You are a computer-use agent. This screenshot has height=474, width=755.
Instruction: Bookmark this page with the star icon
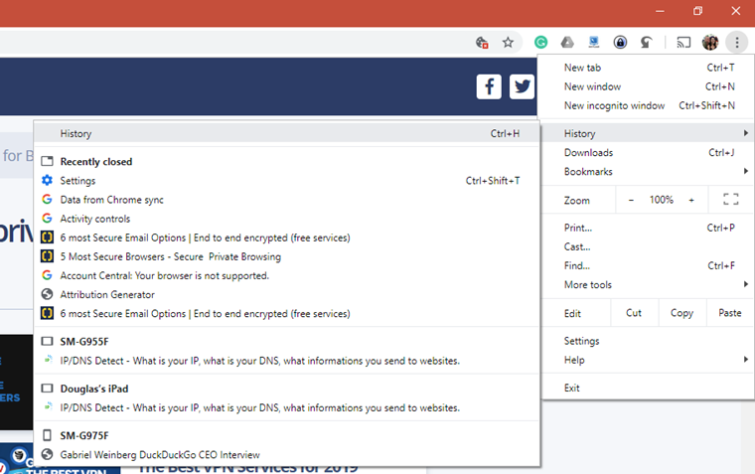(x=508, y=42)
